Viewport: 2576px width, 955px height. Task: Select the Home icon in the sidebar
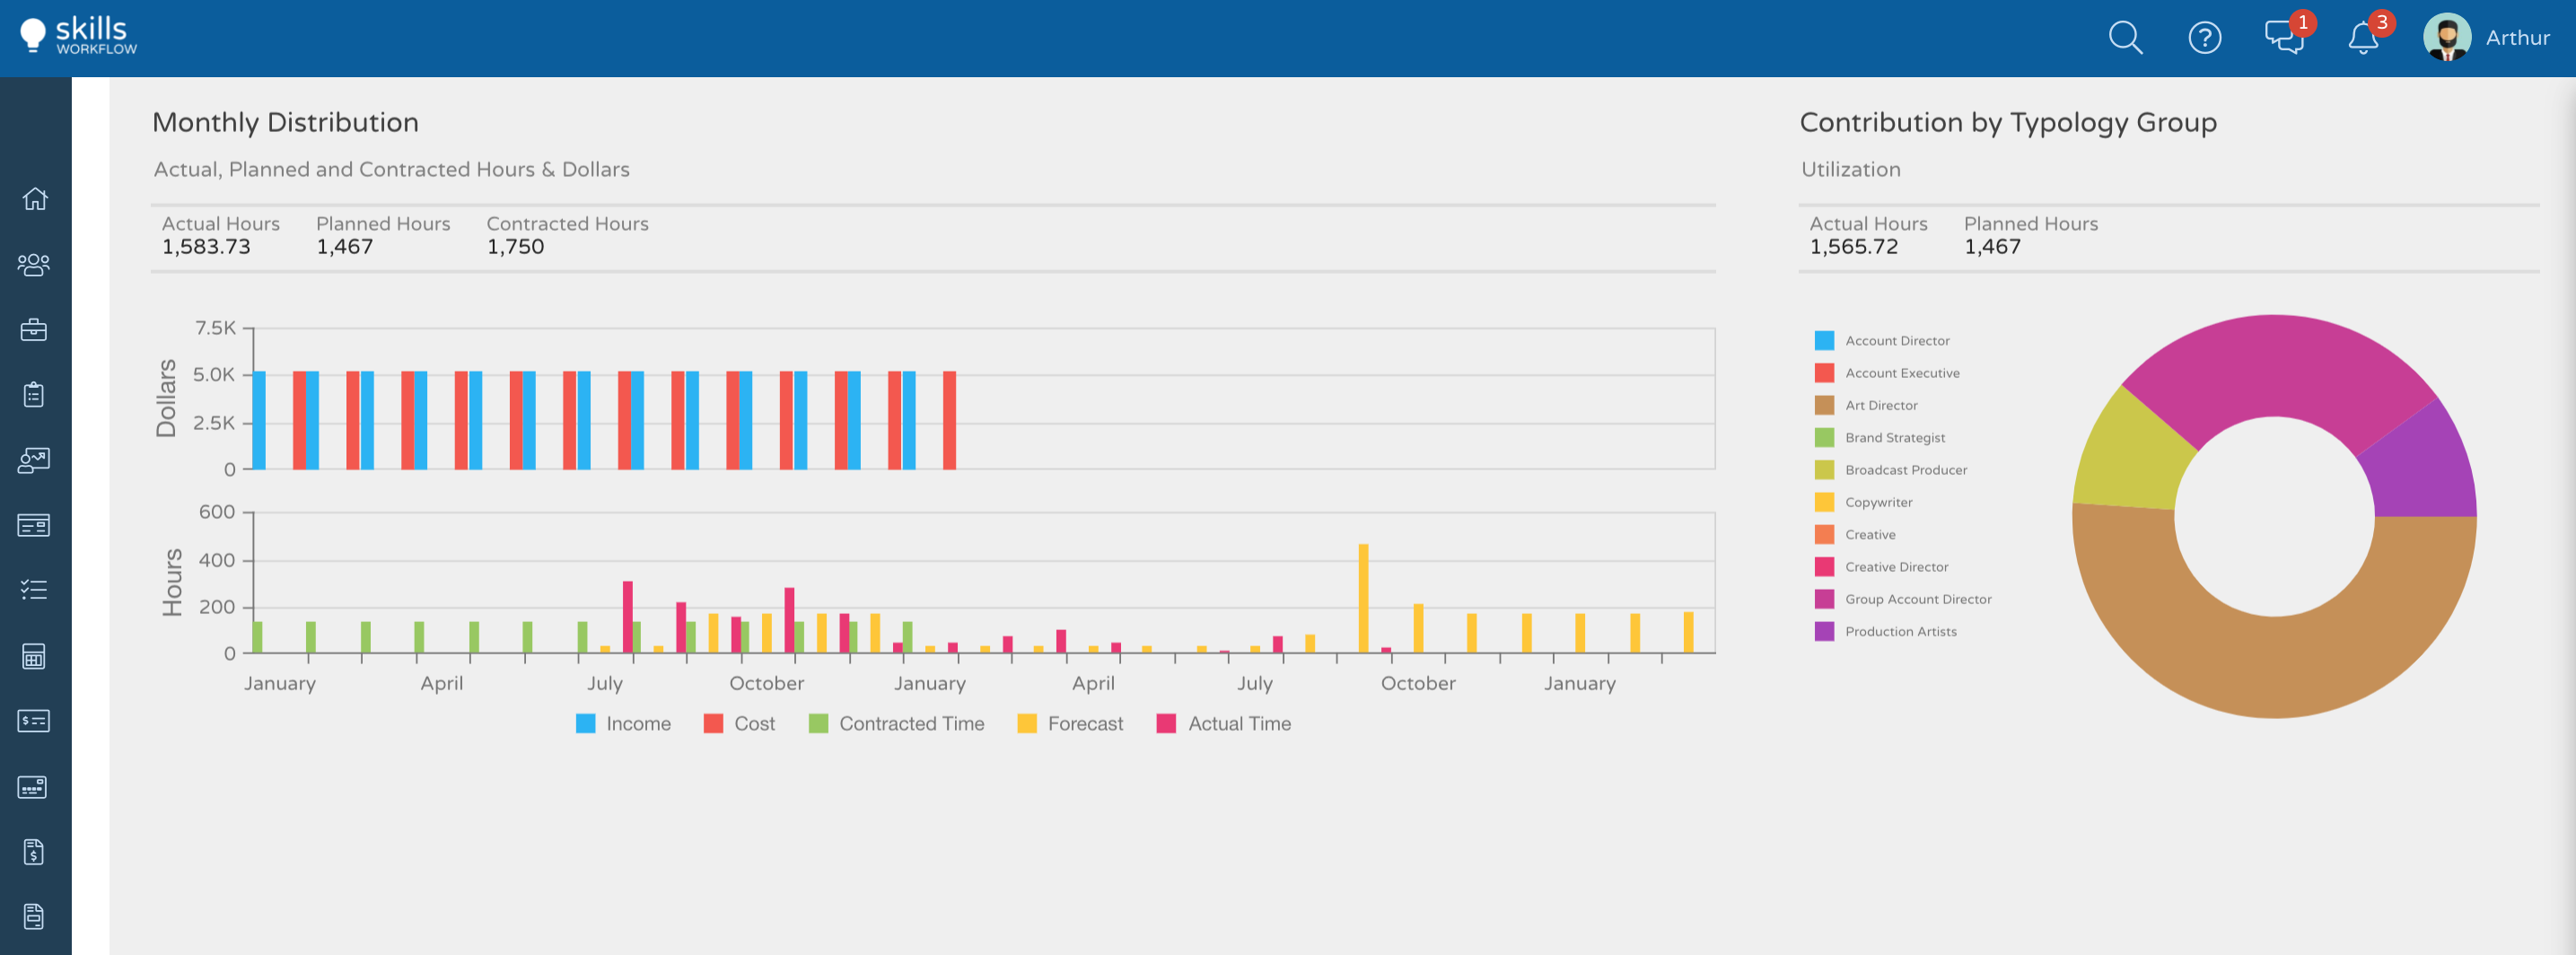click(35, 199)
